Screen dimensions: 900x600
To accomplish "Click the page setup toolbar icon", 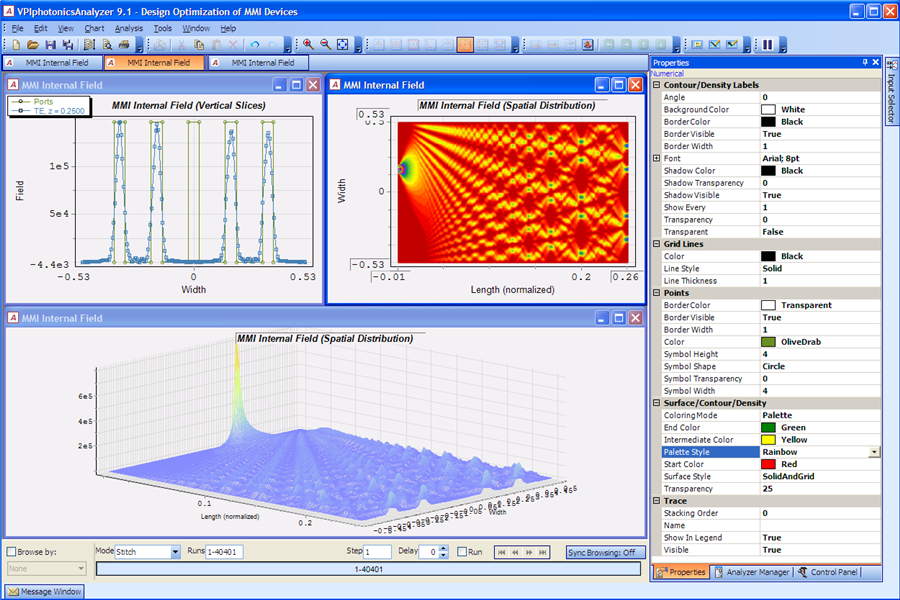I will click(x=89, y=45).
